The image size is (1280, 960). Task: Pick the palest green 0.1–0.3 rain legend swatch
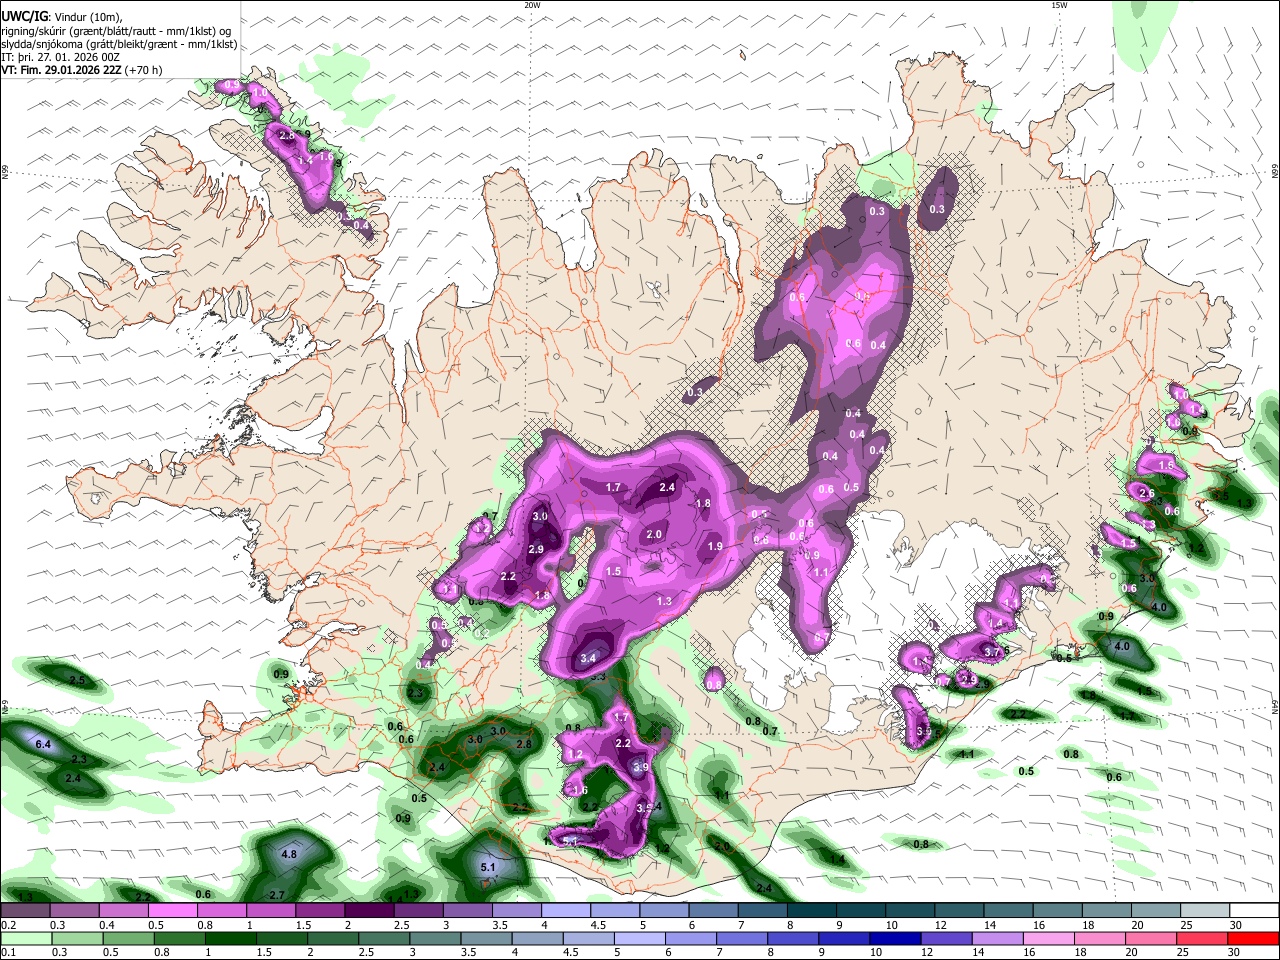[x=26, y=938]
